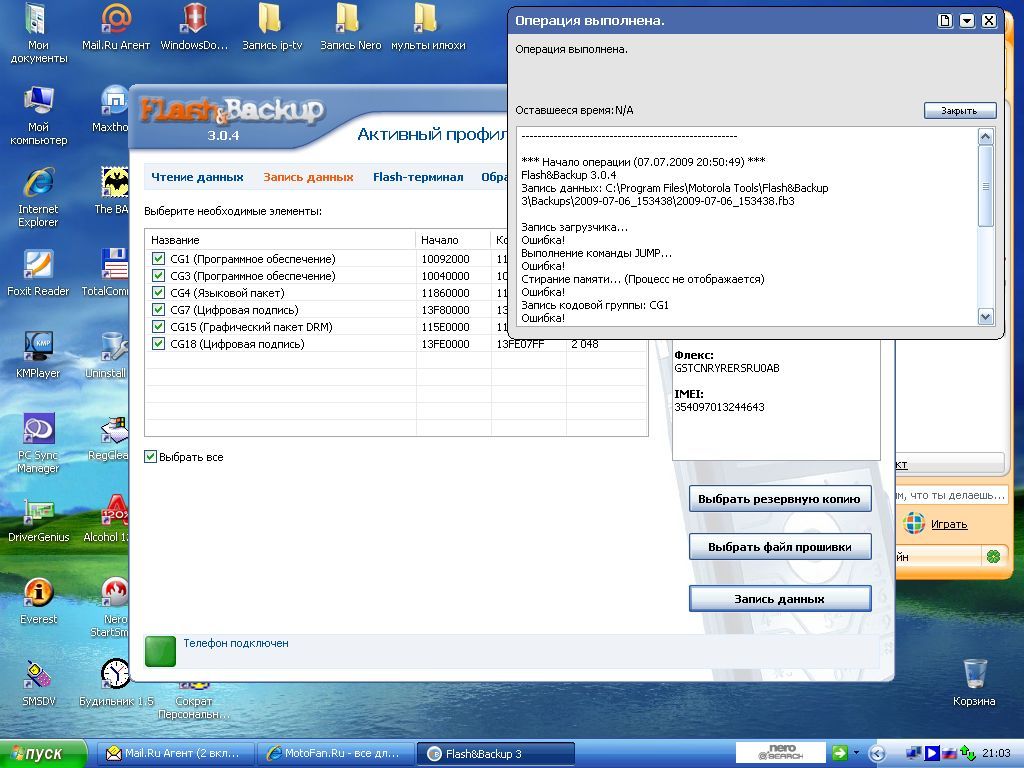Click the Nero Search input box on the taskbar
This screenshot has height=768, width=1024.
click(x=782, y=753)
